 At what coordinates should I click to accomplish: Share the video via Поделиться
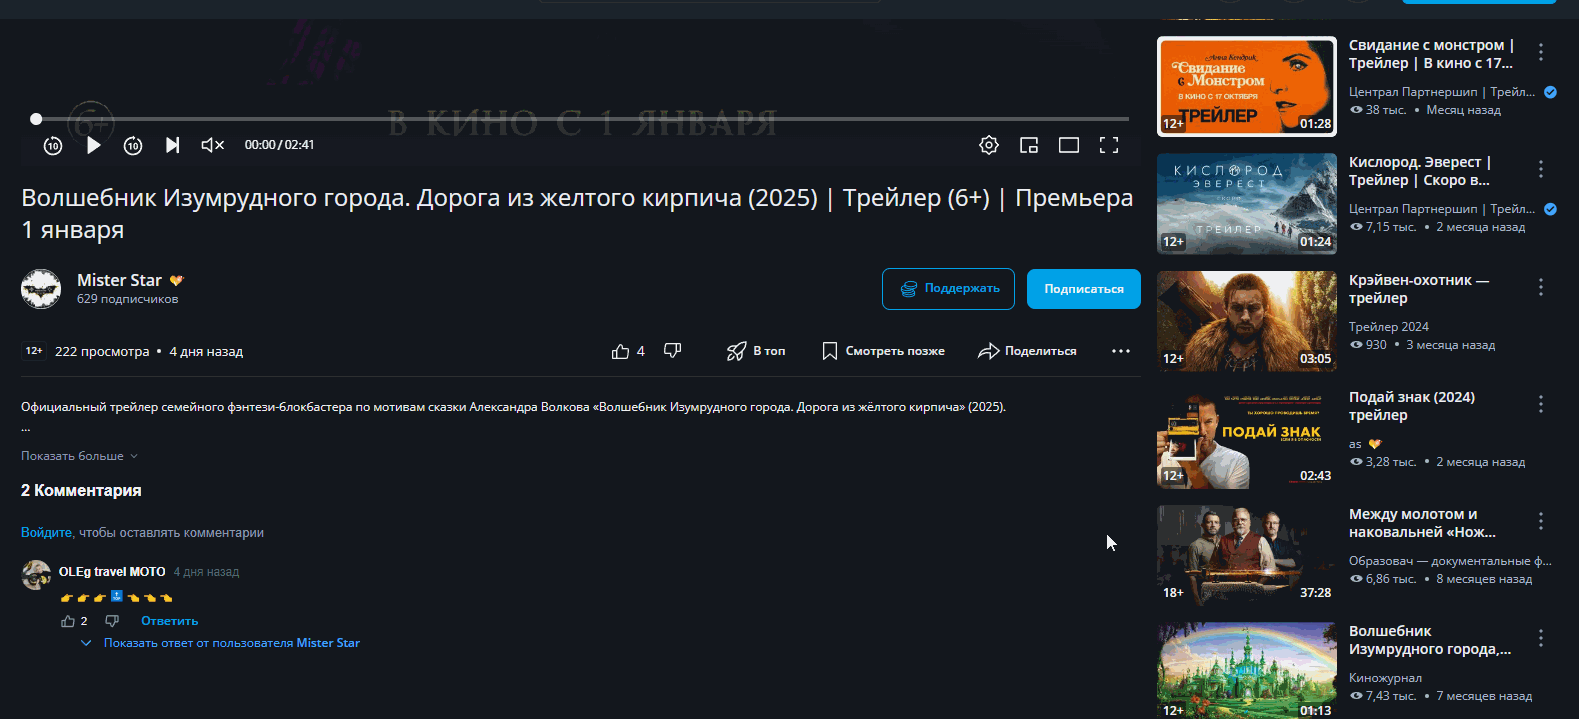point(1027,351)
